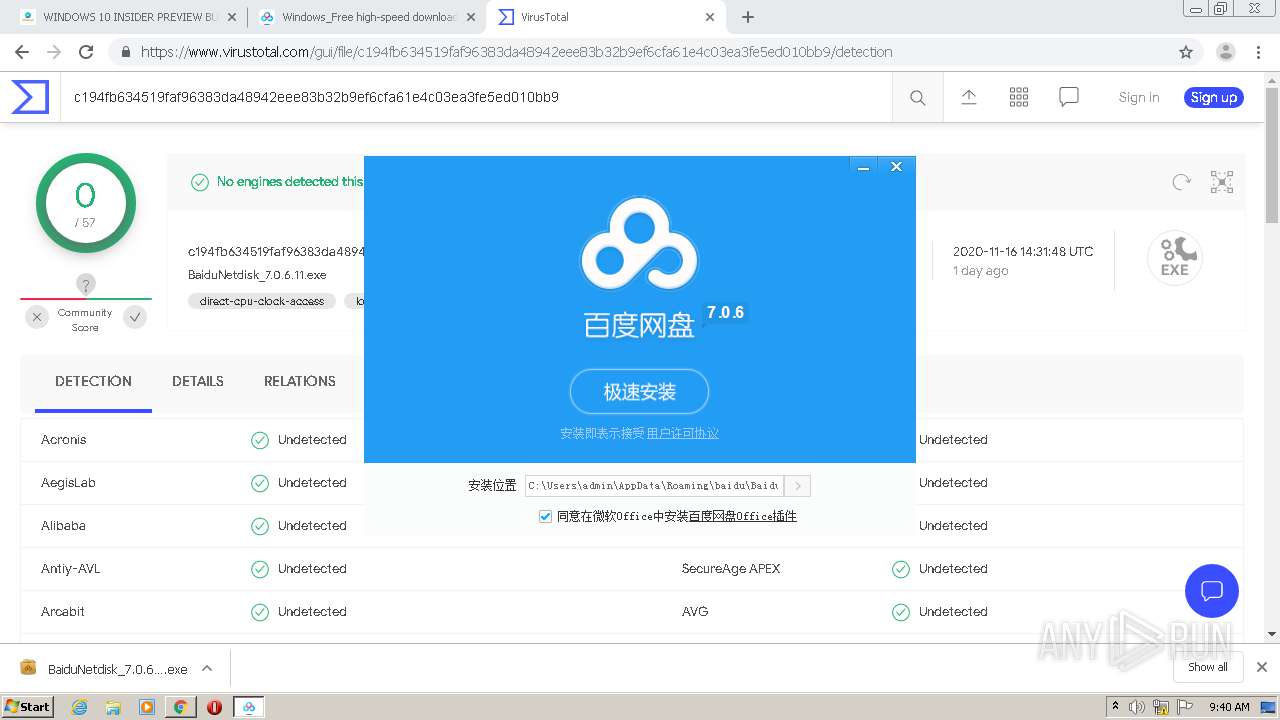The width and height of the screenshot is (1280, 720).
Task: Click the Sign in link
Action: [1139, 97]
